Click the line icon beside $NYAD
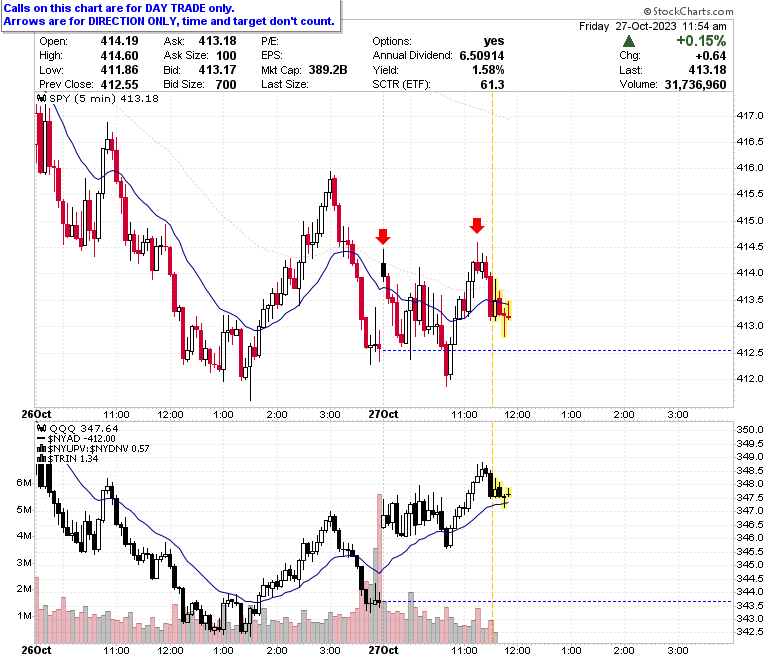 (42, 439)
